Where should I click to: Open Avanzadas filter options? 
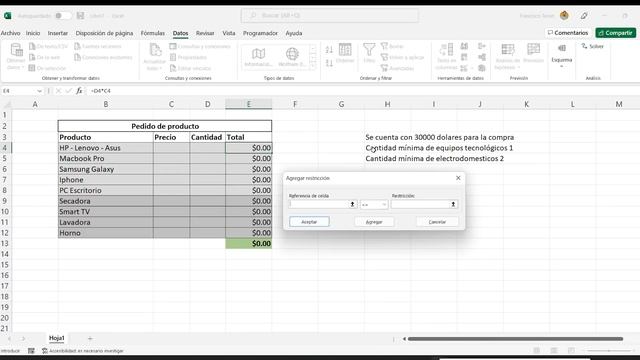tap(398, 68)
